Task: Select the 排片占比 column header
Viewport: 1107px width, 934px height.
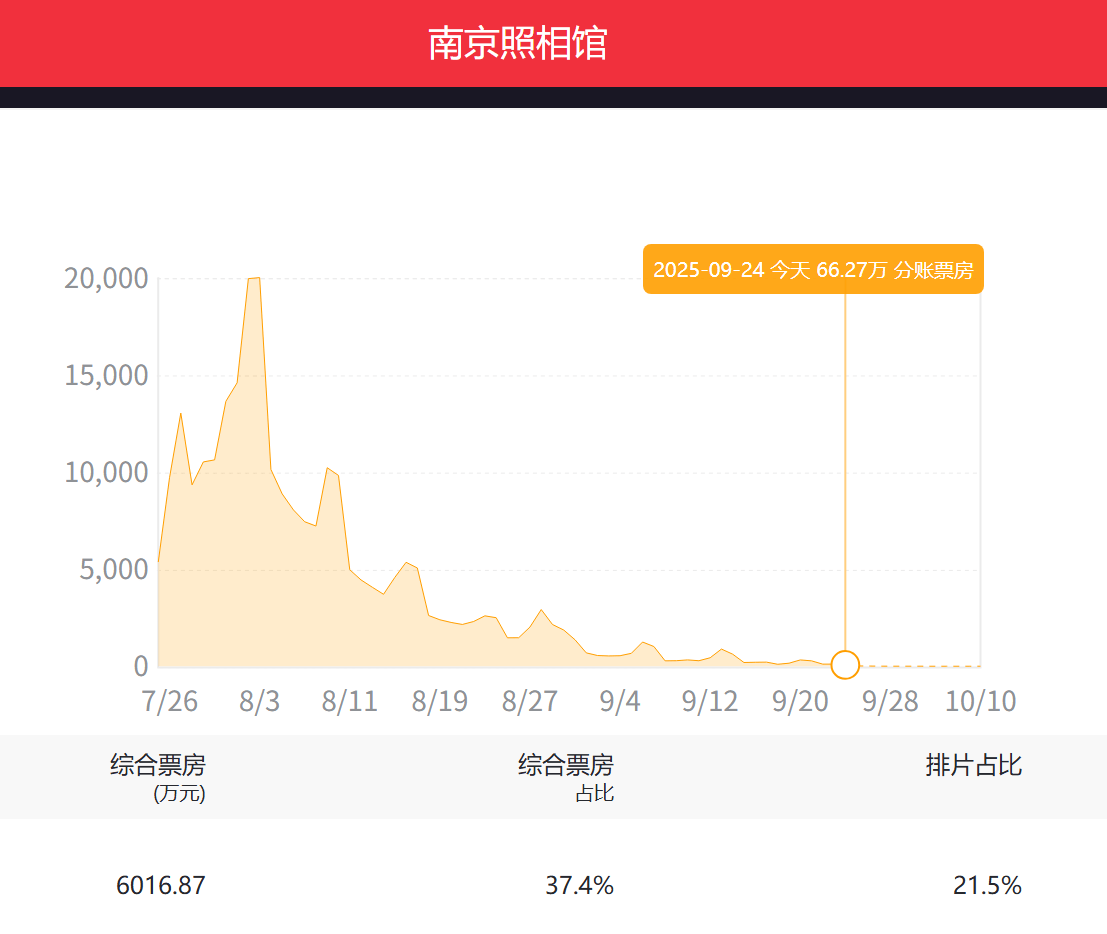Action: point(974,765)
